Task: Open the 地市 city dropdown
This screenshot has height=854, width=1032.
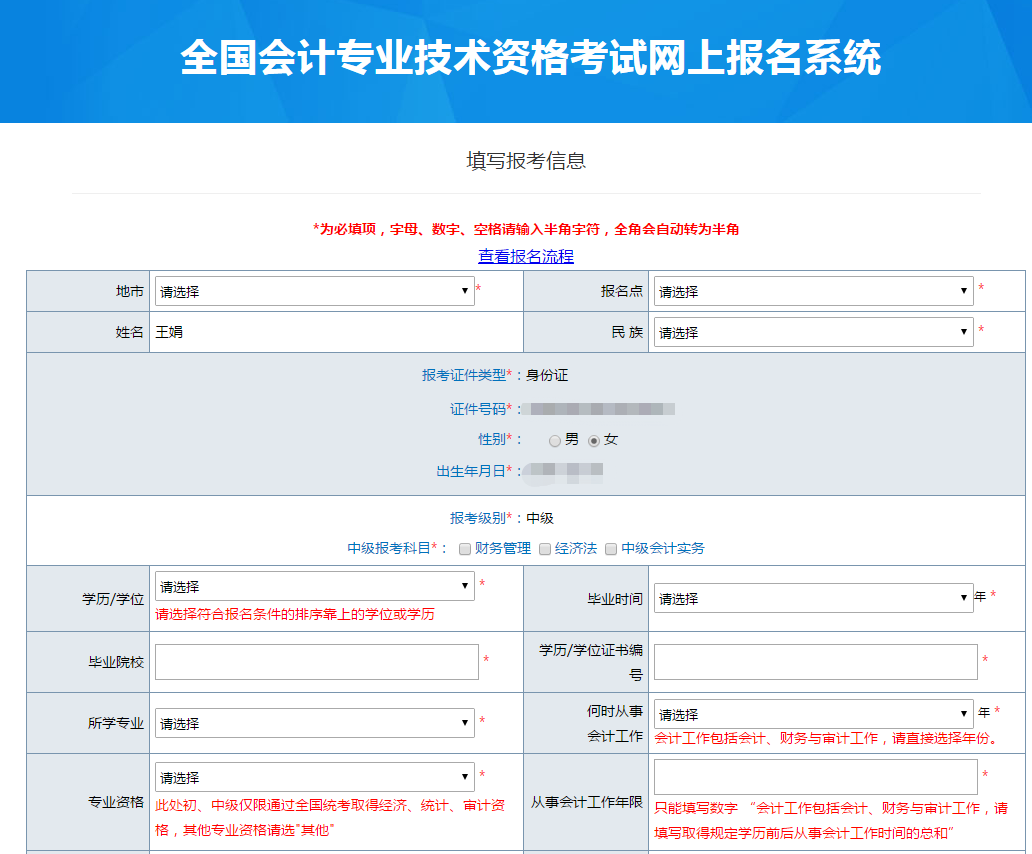Action: (x=315, y=291)
